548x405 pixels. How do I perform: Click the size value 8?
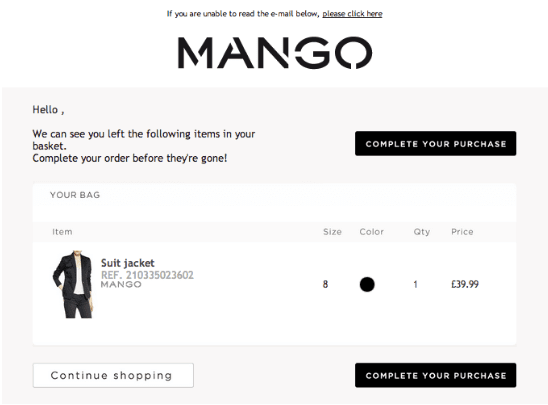[325, 284]
